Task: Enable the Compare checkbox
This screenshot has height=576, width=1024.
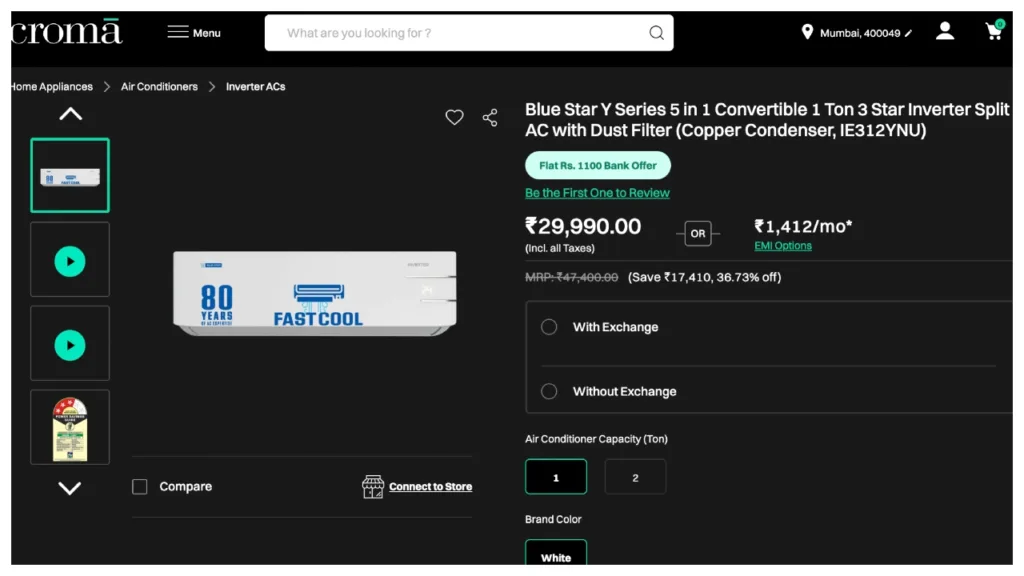Action: tap(139, 486)
